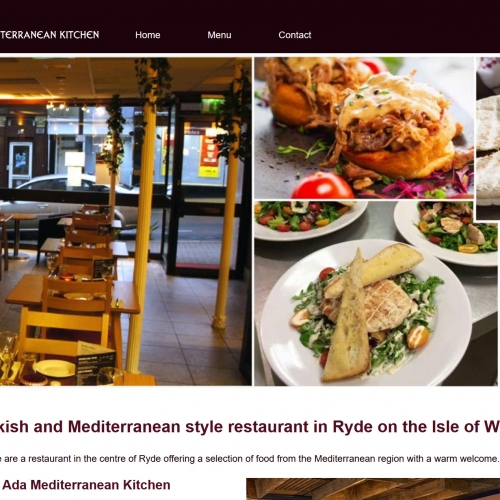Click the chicken salad plate at top right
Screen dimensions: 500x500
pos(448,232)
